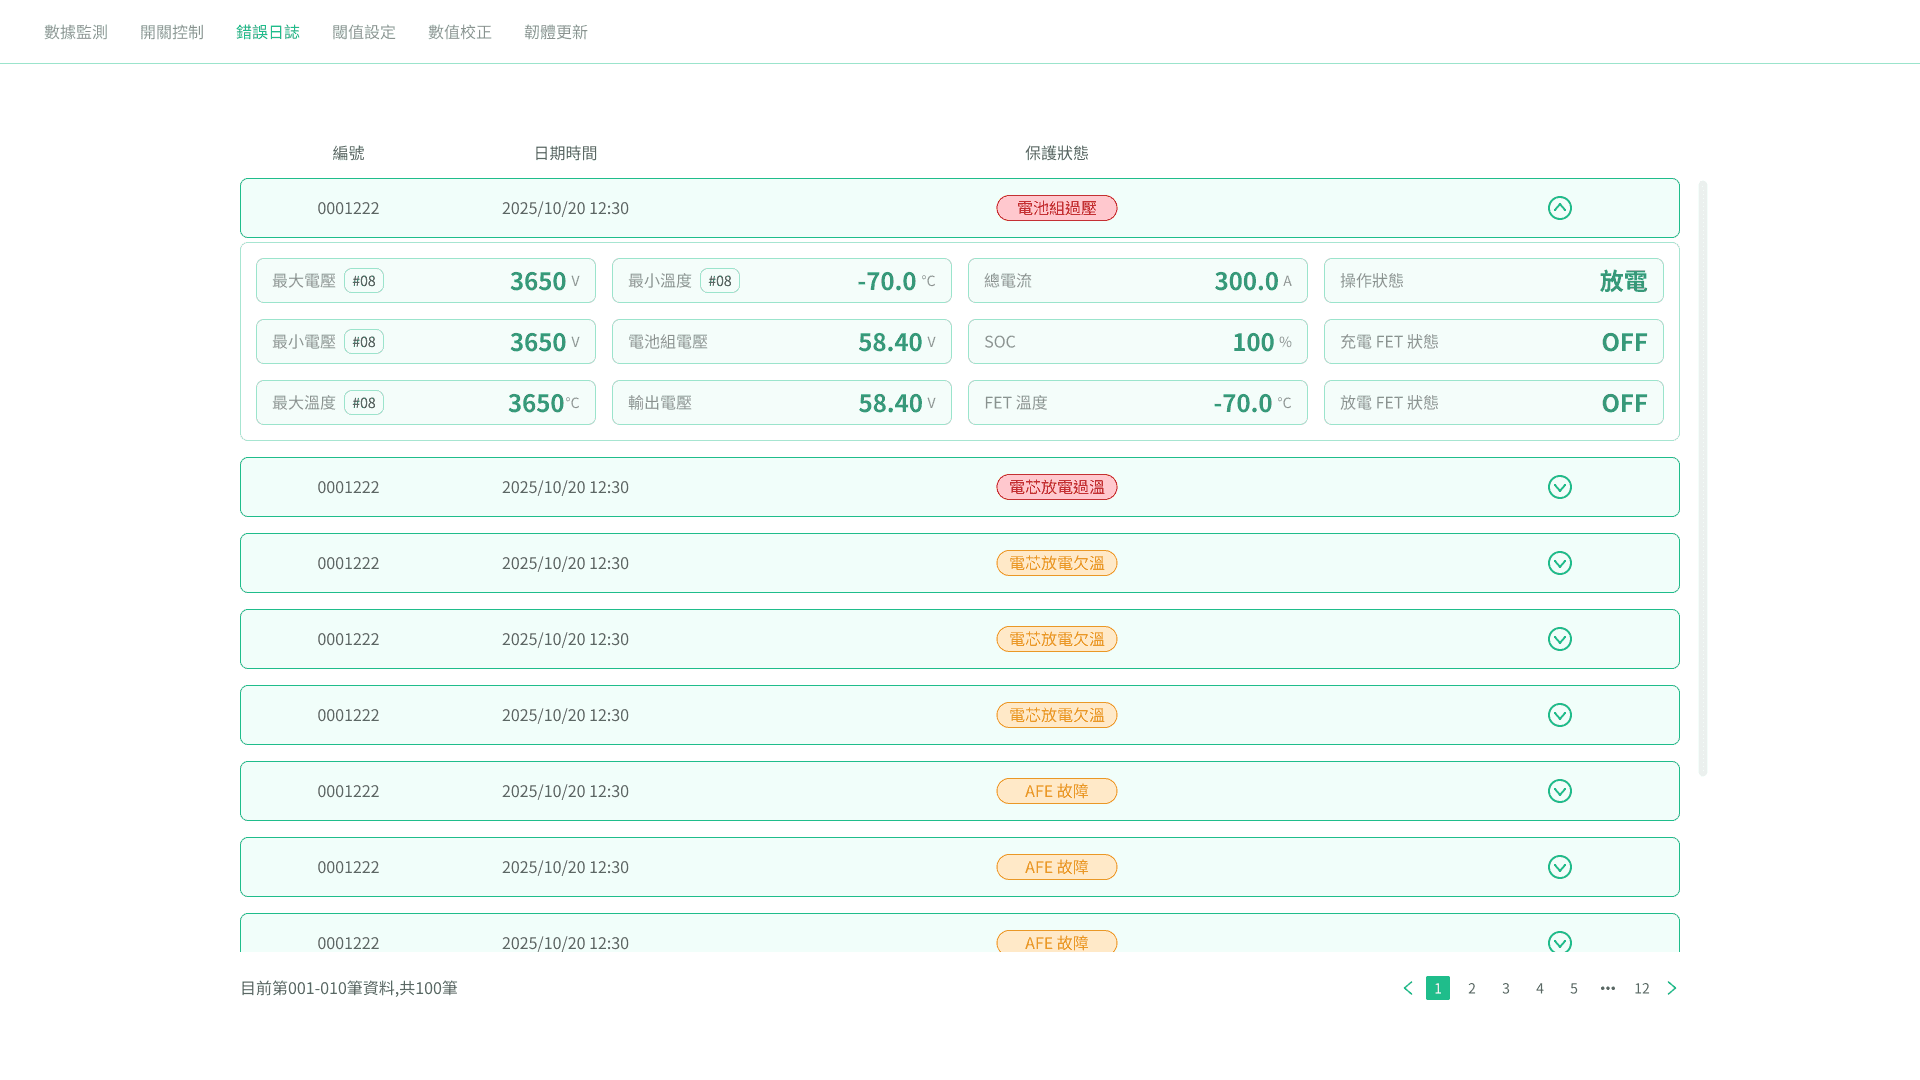This screenshot has height=1080, width=1920.
Task: Click the next page arrow icon
Action: [1671, 988]
